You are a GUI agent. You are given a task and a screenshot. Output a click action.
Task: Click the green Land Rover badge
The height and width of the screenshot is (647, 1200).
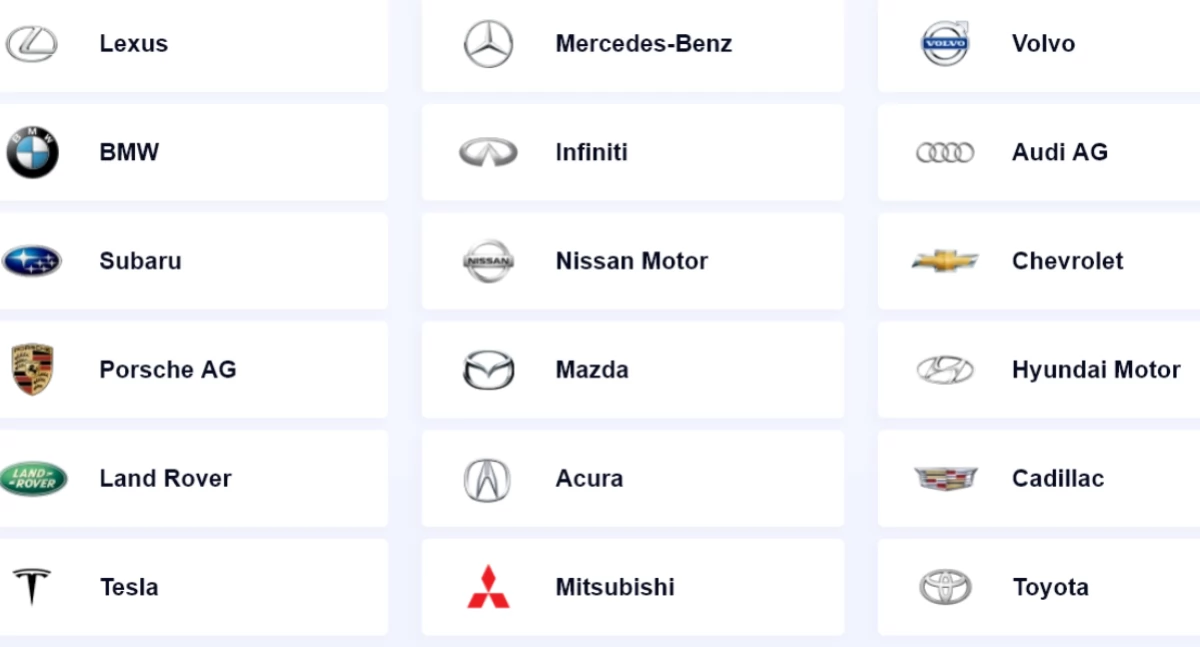coord(33,479)
